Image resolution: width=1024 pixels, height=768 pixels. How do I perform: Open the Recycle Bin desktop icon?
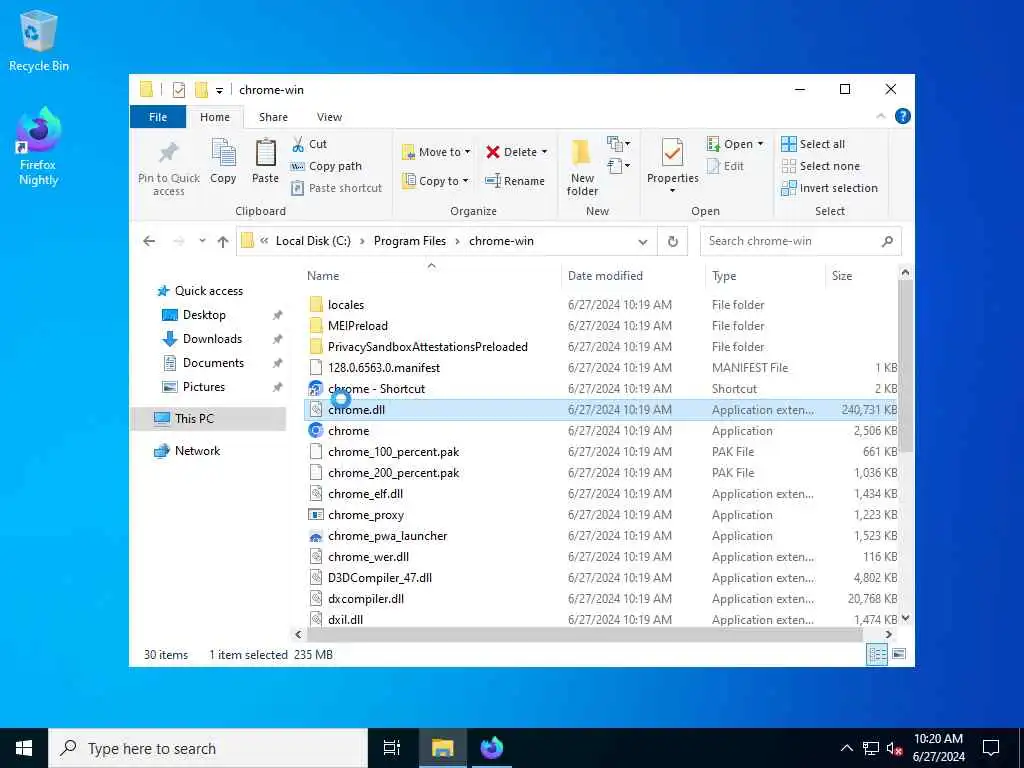coord(39,40)
